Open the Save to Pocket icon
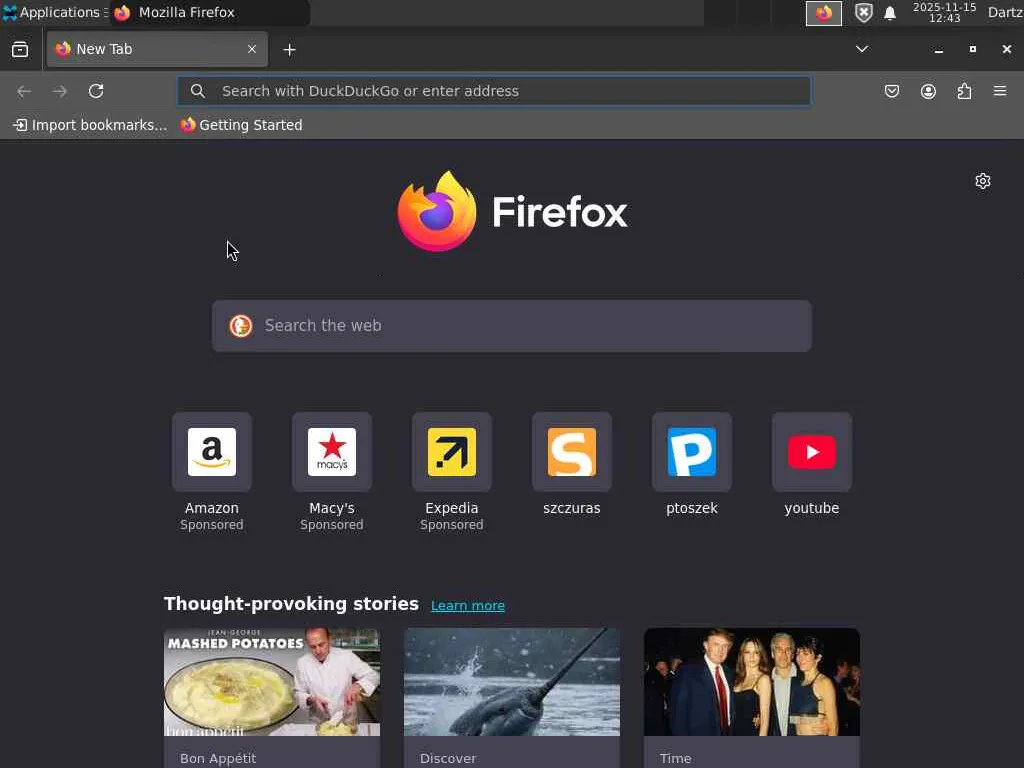Image resolution: width=1024 pixels, height=768 pixels. 892,91
